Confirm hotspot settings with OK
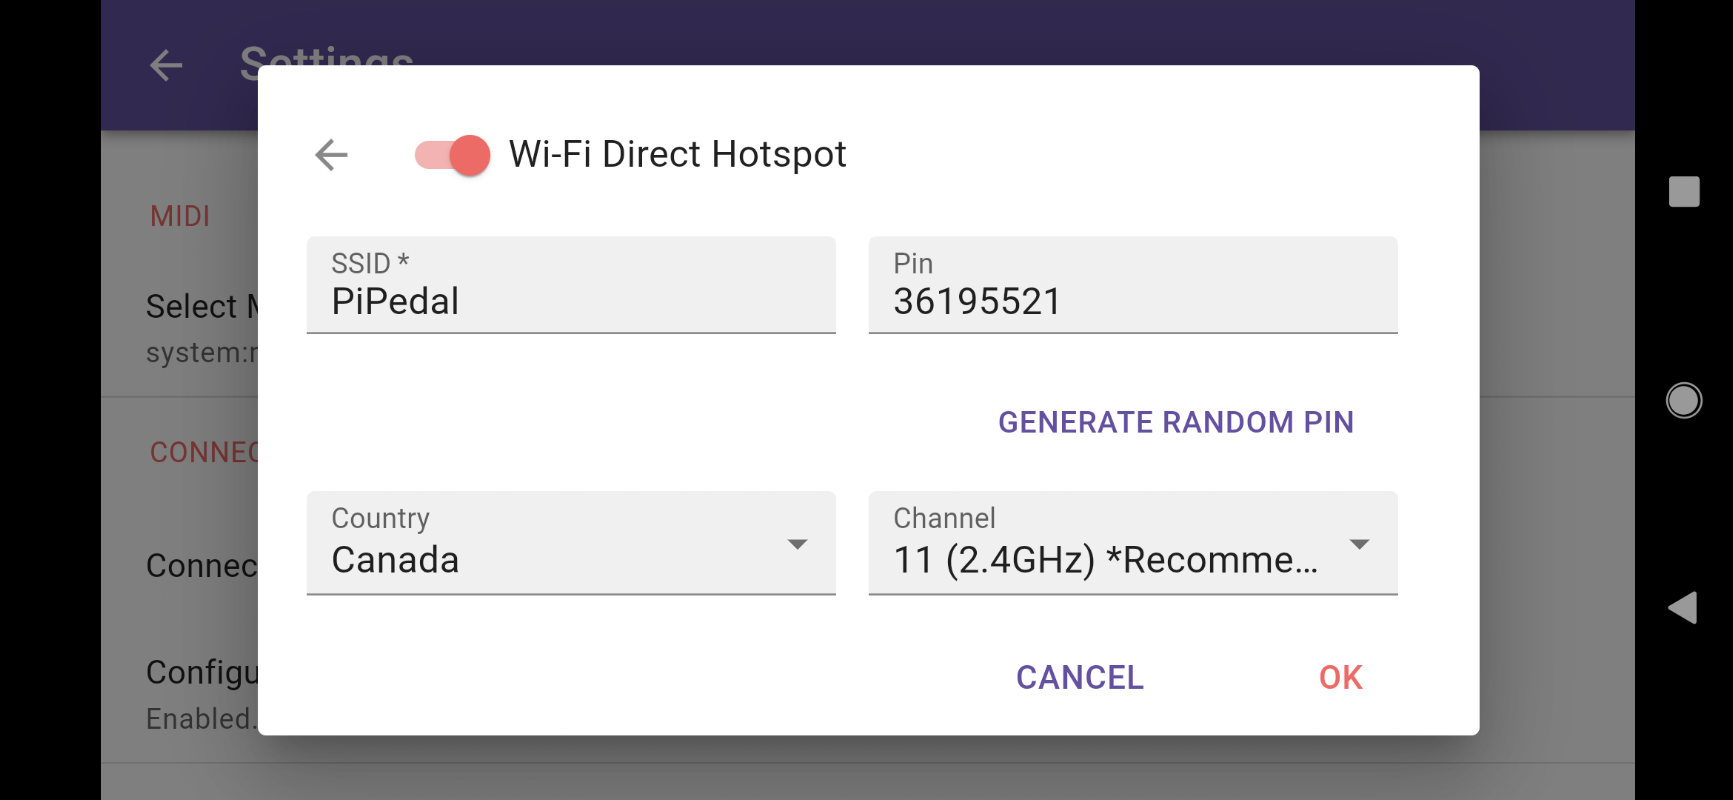The image size is (1733, 800). (x=1340, y=678)
